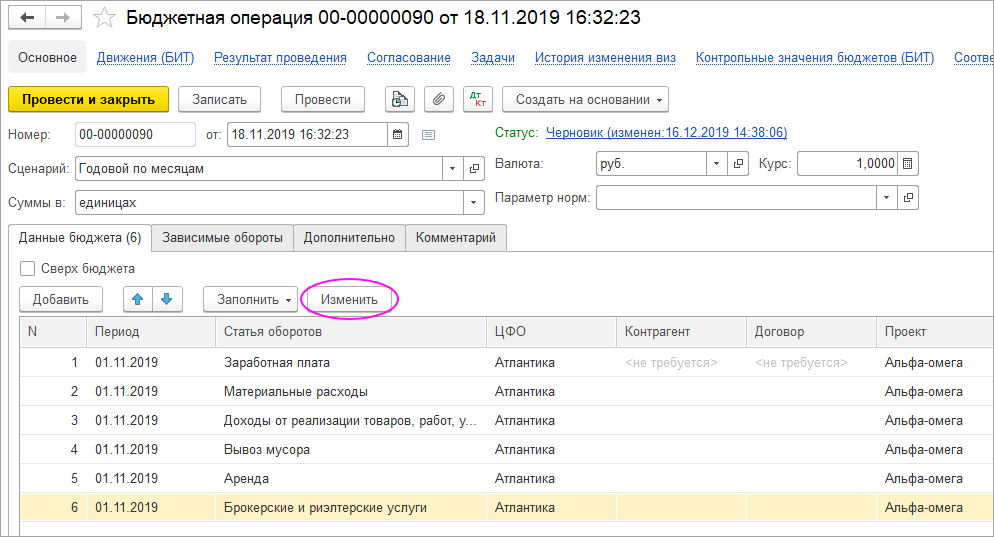994x537 pixels.
Task: Add document to favorites with star
Action: (103, 18)
